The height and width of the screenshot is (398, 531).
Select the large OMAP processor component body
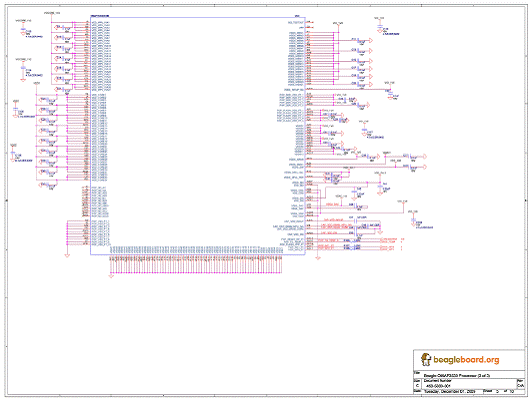[x=198, y=135]
